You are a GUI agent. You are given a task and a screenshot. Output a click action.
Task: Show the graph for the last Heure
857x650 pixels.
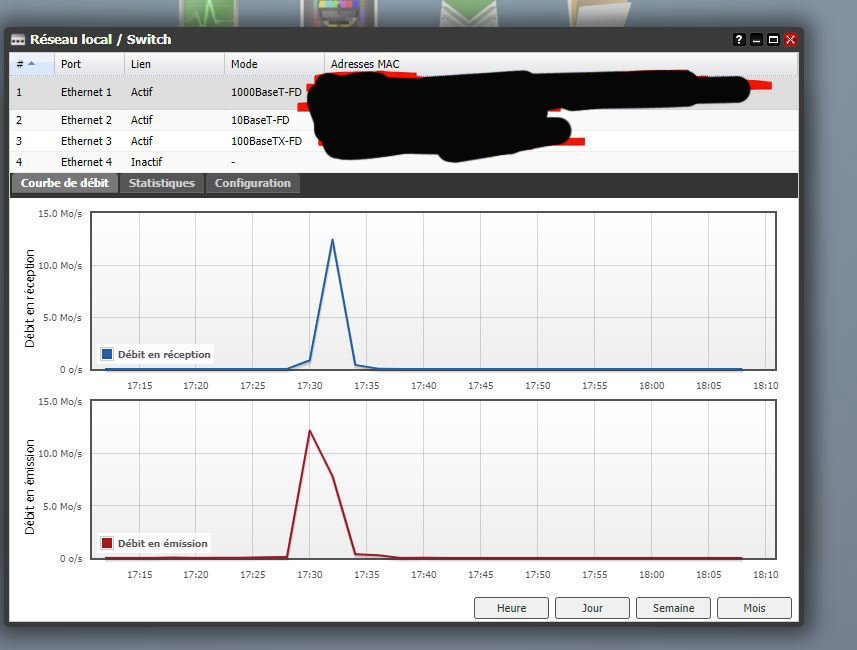tap(511, 608)
